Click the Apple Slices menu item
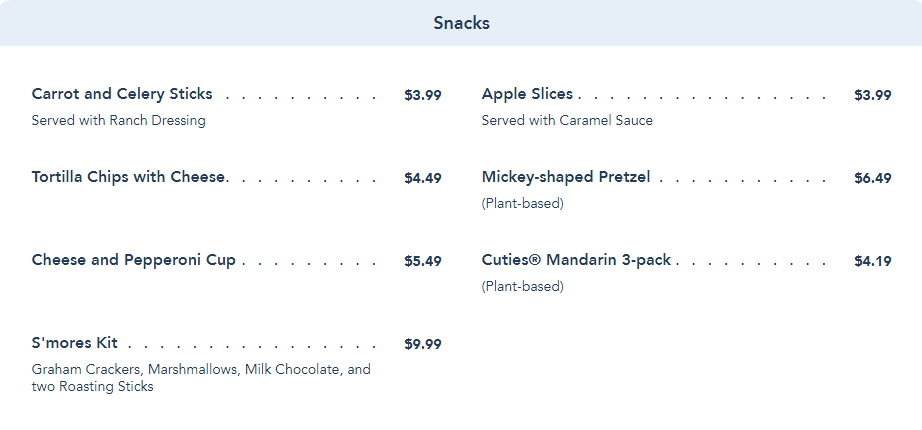Screen dimensions: 922x430 pyautogui.click(x=527, y=94)
